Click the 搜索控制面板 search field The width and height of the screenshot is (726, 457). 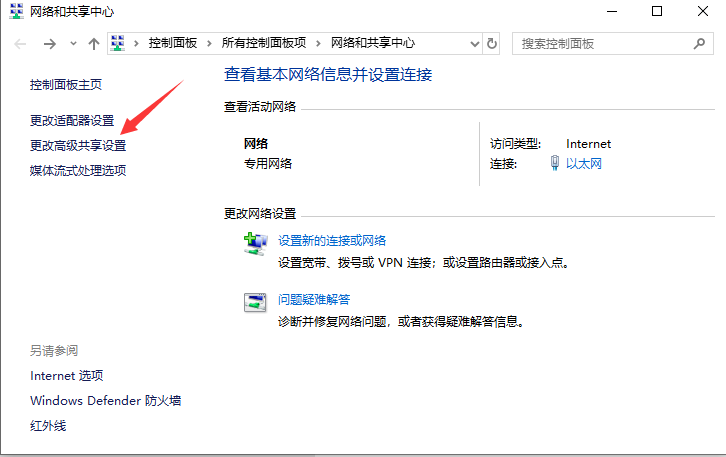pos(600,44)
